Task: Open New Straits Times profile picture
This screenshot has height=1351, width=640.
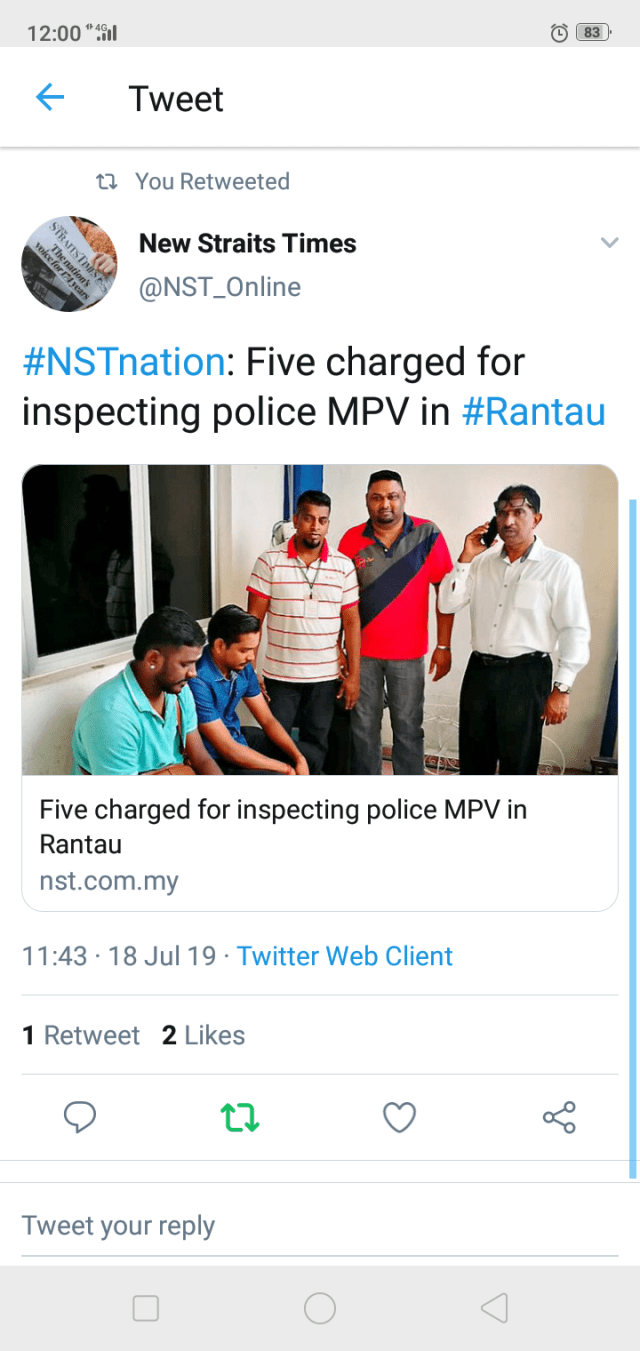Action: pyautogui.click(x=70, y=264)
